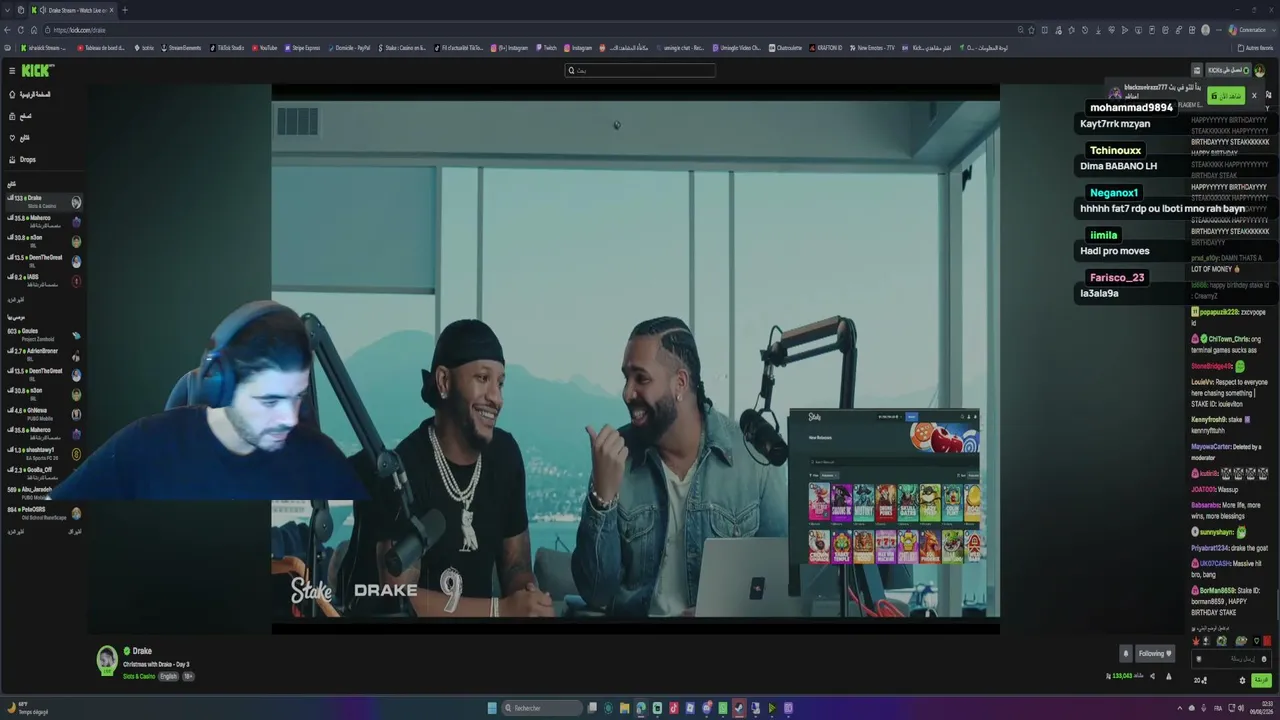Viewport: 1280px width, 720px height.
Task: Click the share icon below the stream
Action: pyautogui.click(x=1152, y=677)
